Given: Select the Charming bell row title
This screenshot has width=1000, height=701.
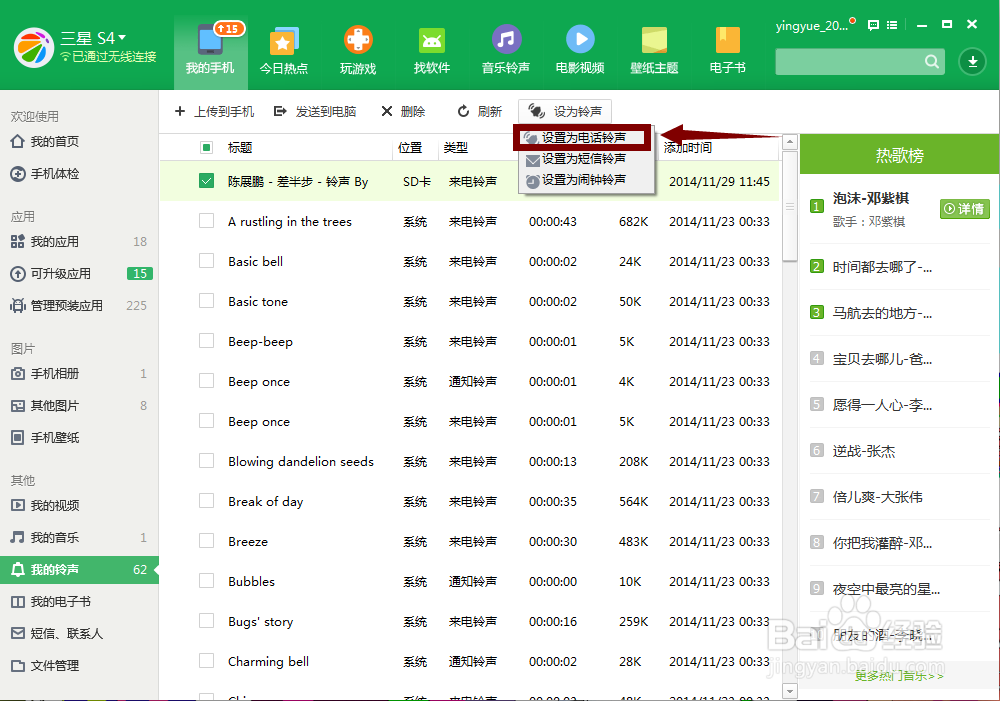Looking at the screenshot, I should 268,661.
